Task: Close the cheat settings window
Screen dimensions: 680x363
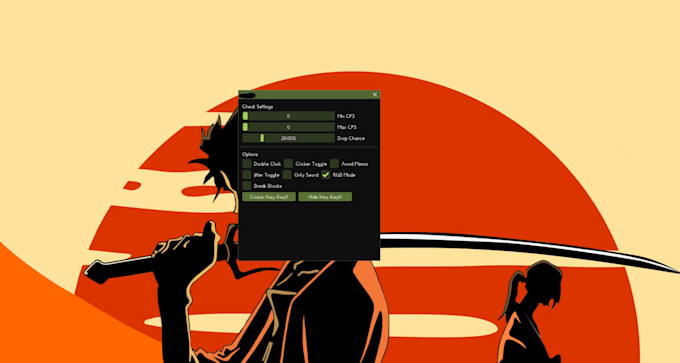Action: [375, 95]
